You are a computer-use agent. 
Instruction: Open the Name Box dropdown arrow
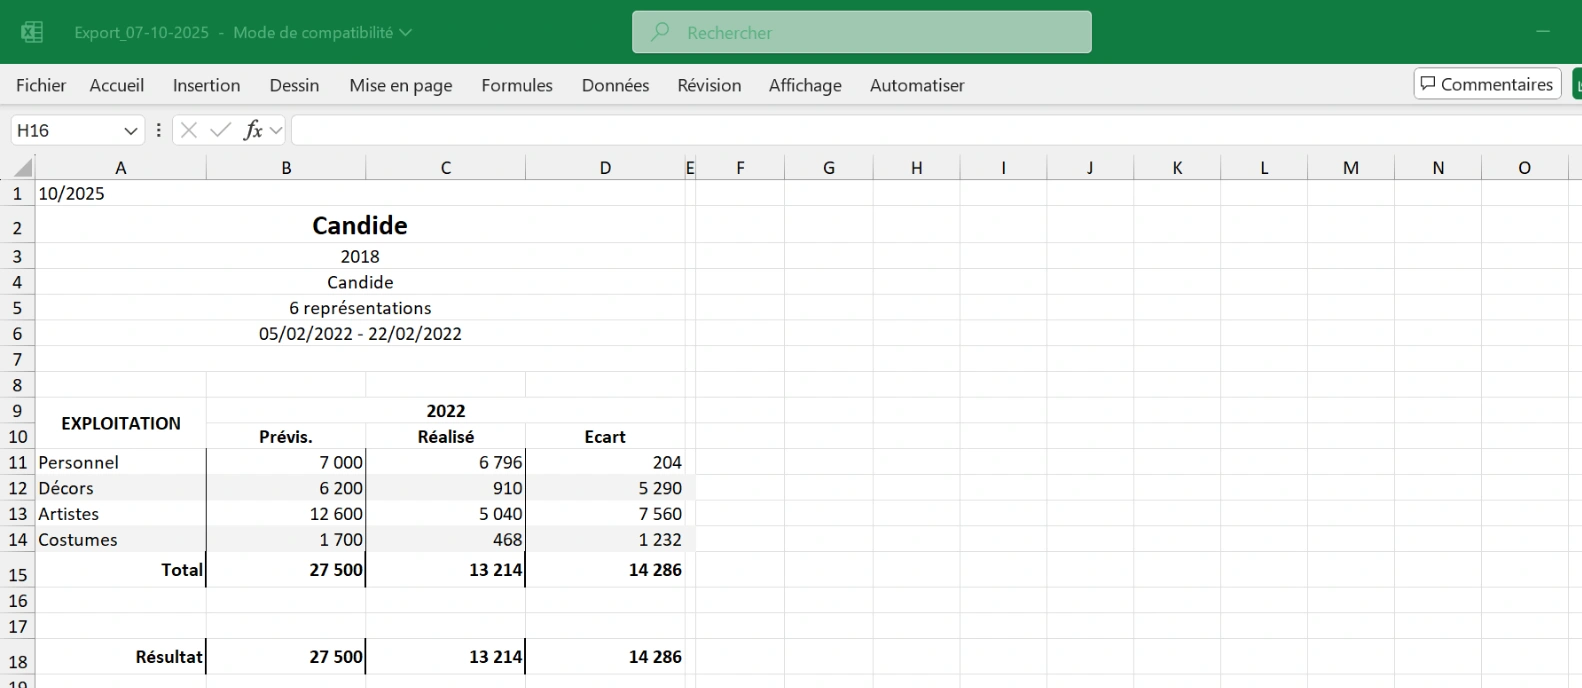[130, 131]
